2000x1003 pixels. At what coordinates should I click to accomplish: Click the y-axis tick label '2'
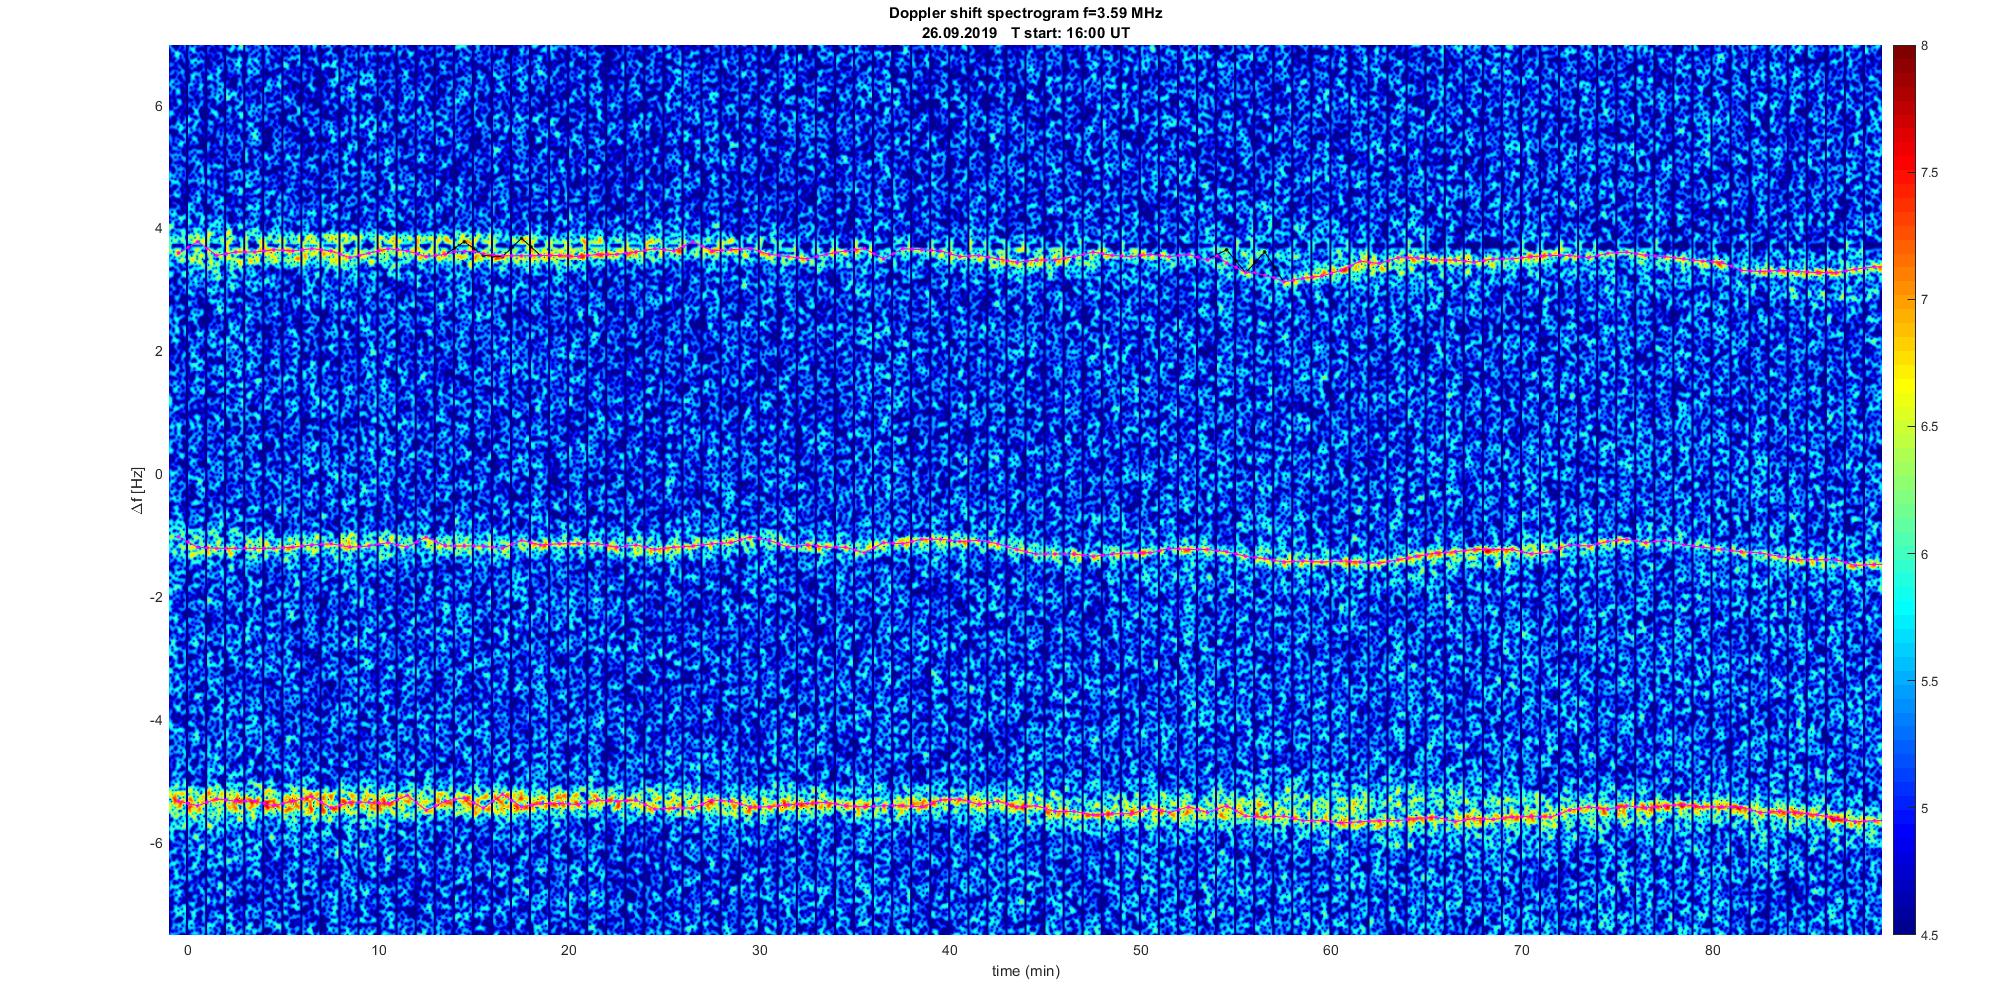point(157,351)
